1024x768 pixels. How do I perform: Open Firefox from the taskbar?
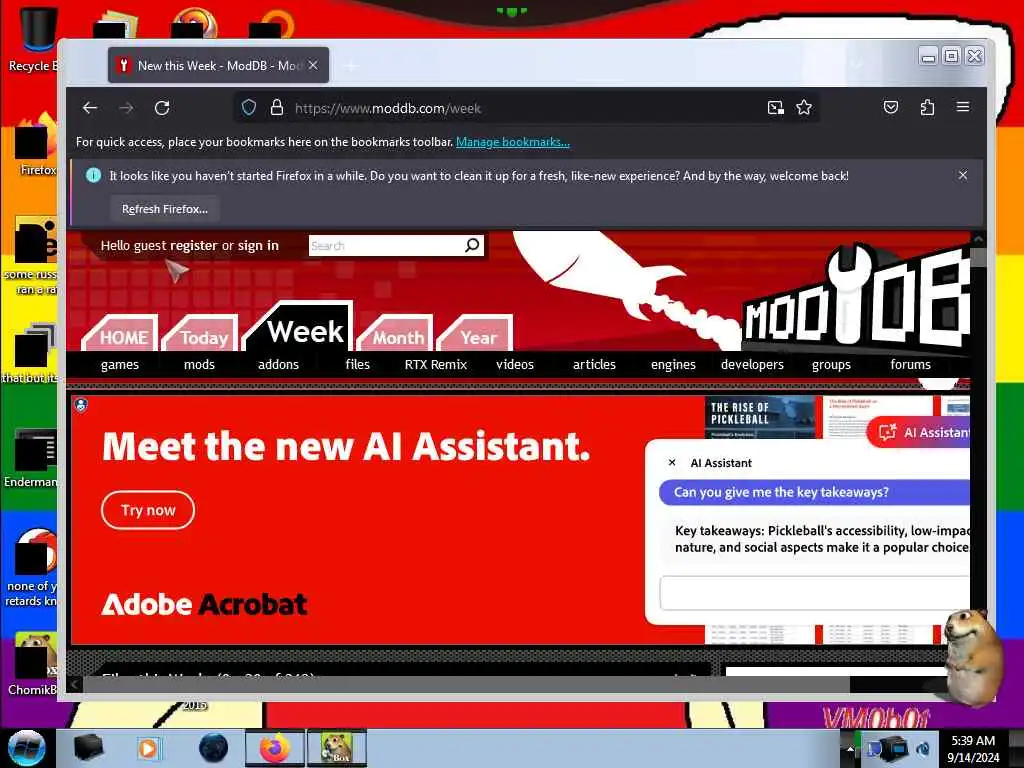tap(275, 748)
